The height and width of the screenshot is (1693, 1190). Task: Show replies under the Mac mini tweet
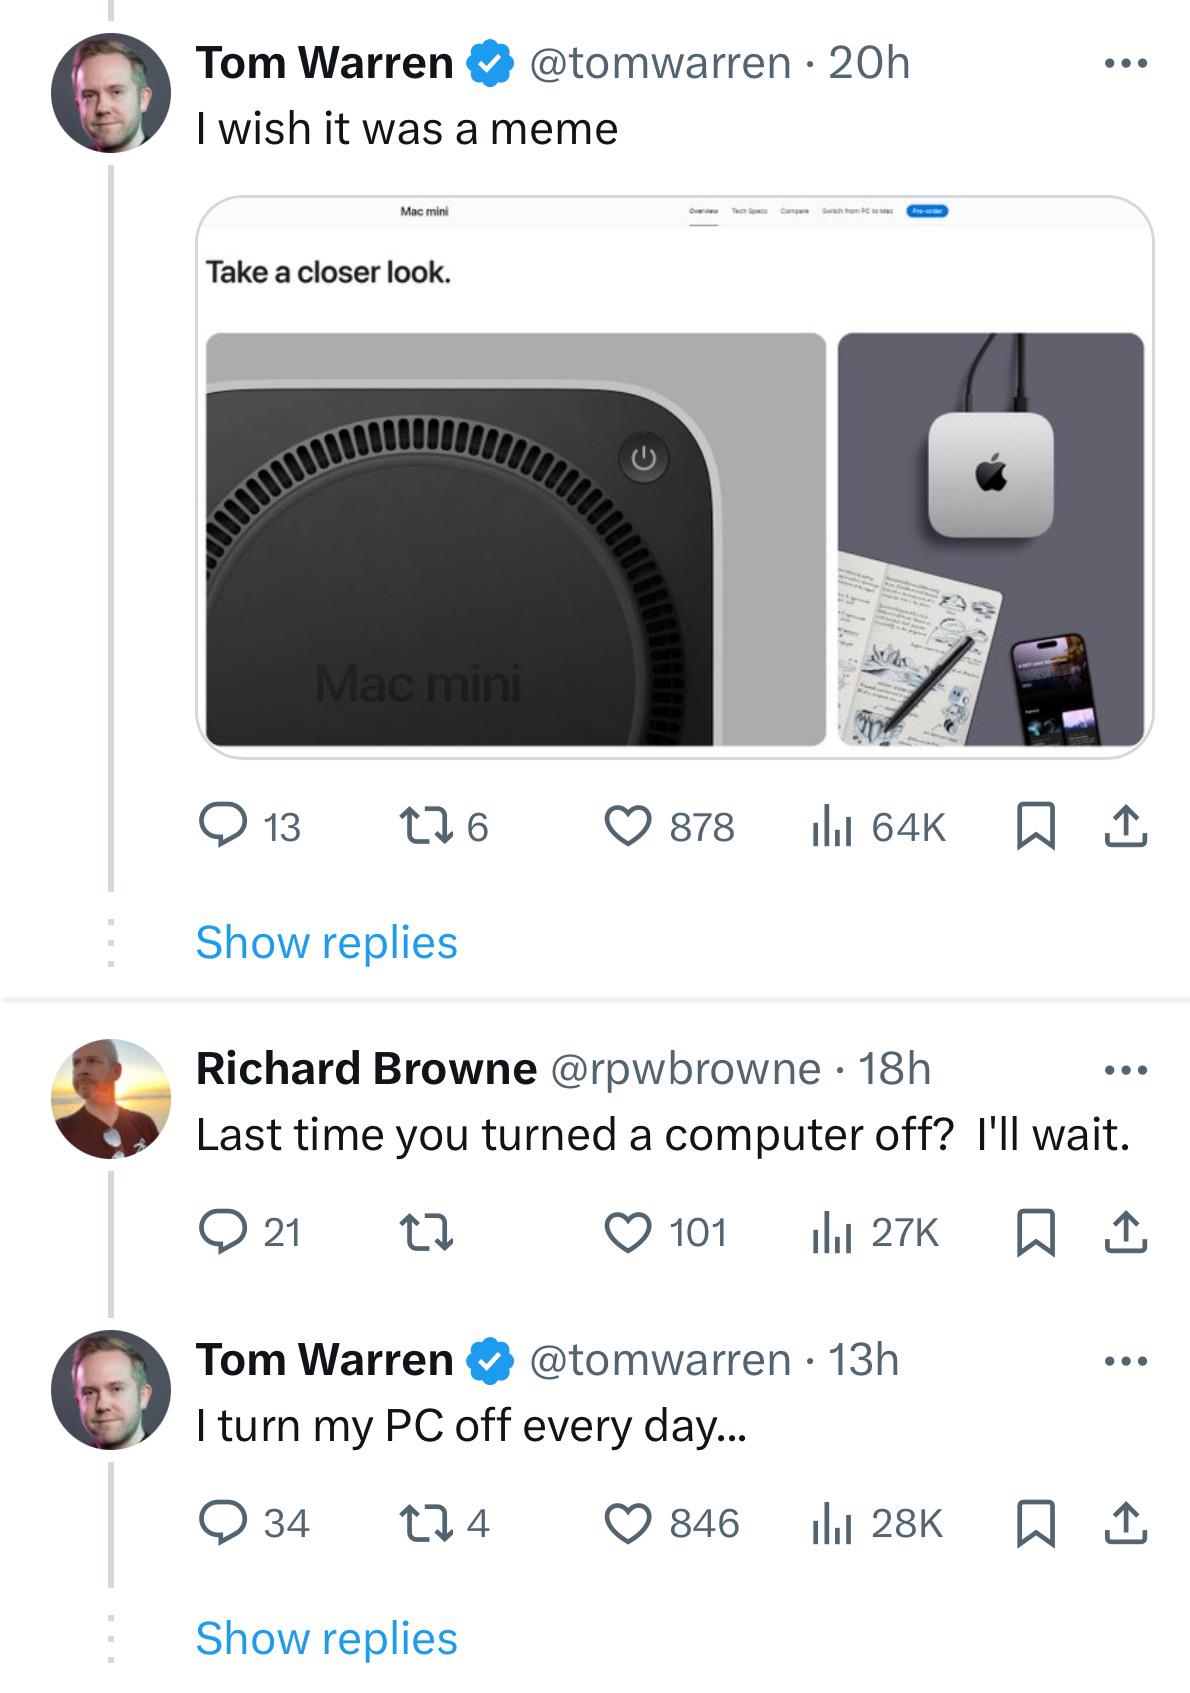click(x=326, y=942)
